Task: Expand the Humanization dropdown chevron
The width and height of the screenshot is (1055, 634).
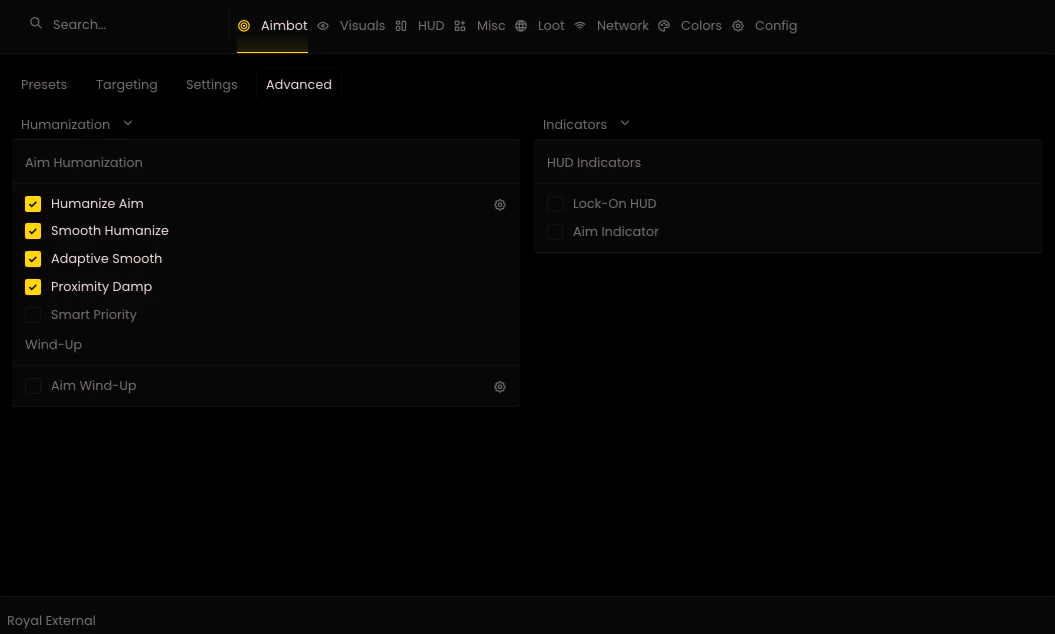Action: coord(128,123)
